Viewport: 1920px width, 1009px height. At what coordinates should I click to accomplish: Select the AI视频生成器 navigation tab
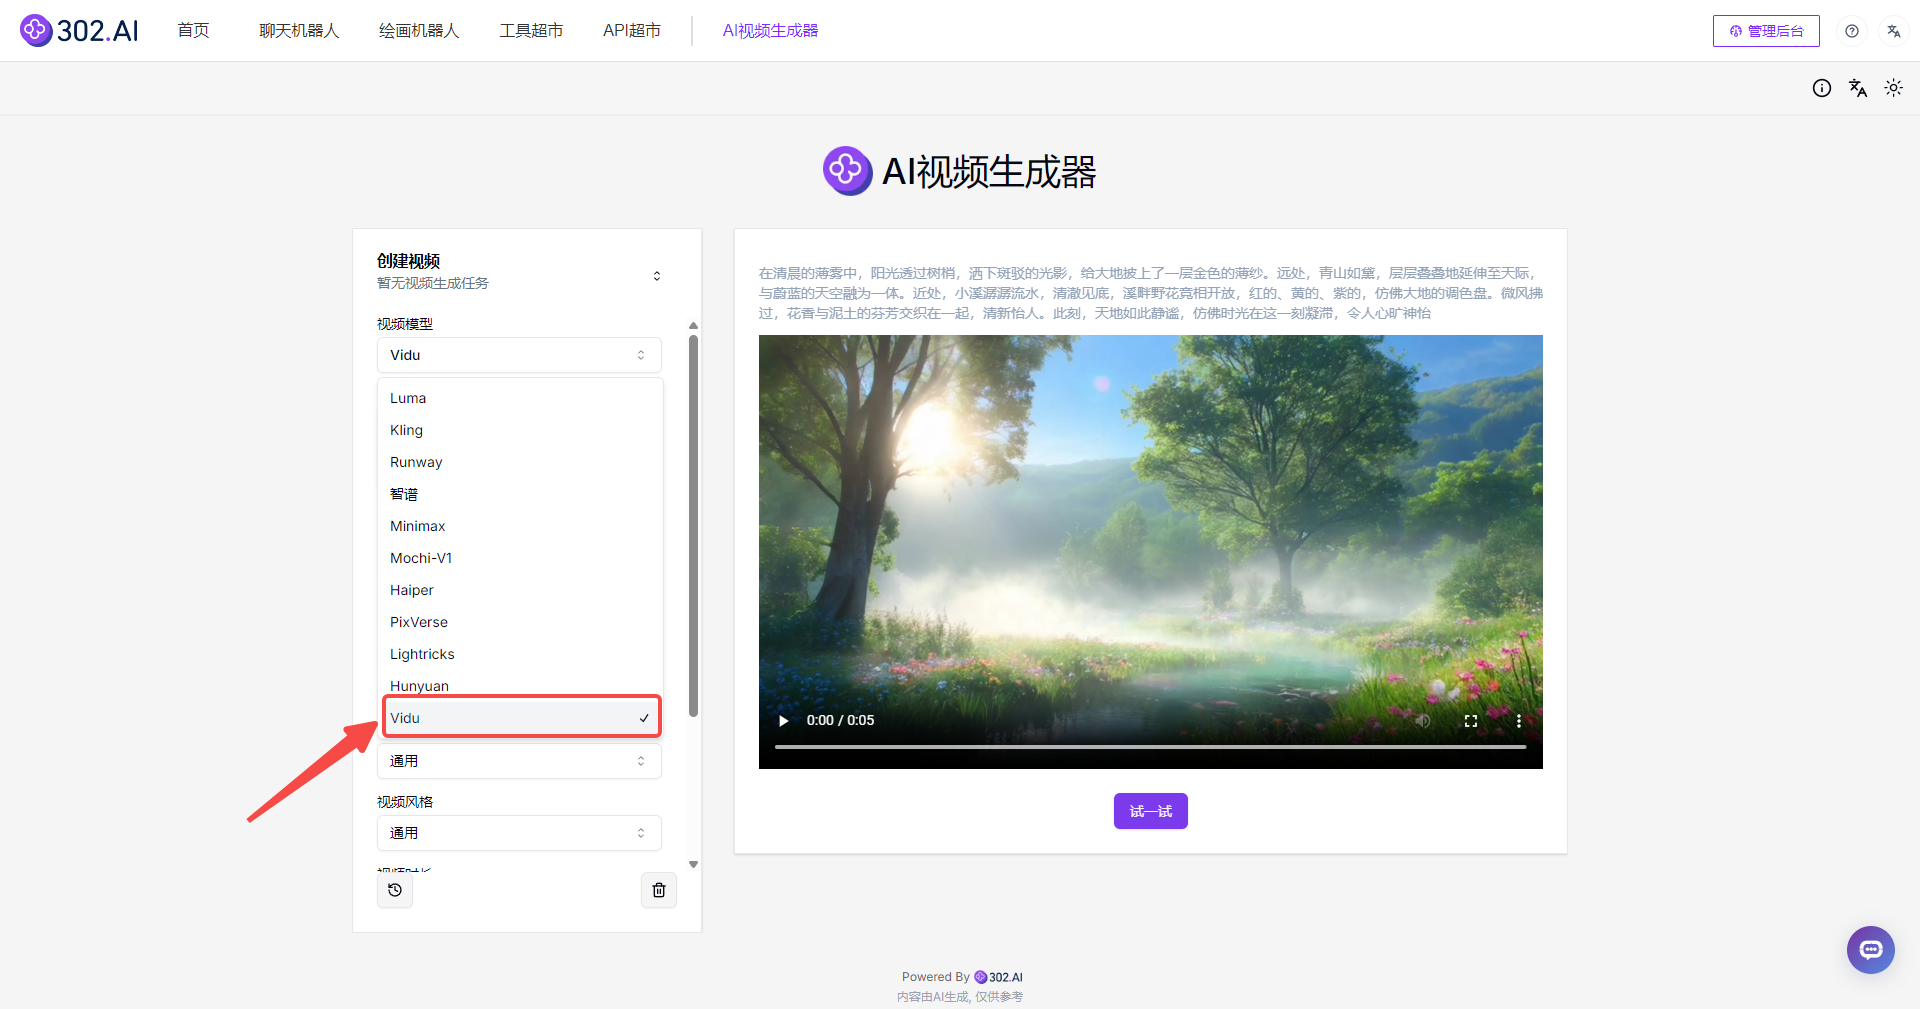(x=770, y=30)
